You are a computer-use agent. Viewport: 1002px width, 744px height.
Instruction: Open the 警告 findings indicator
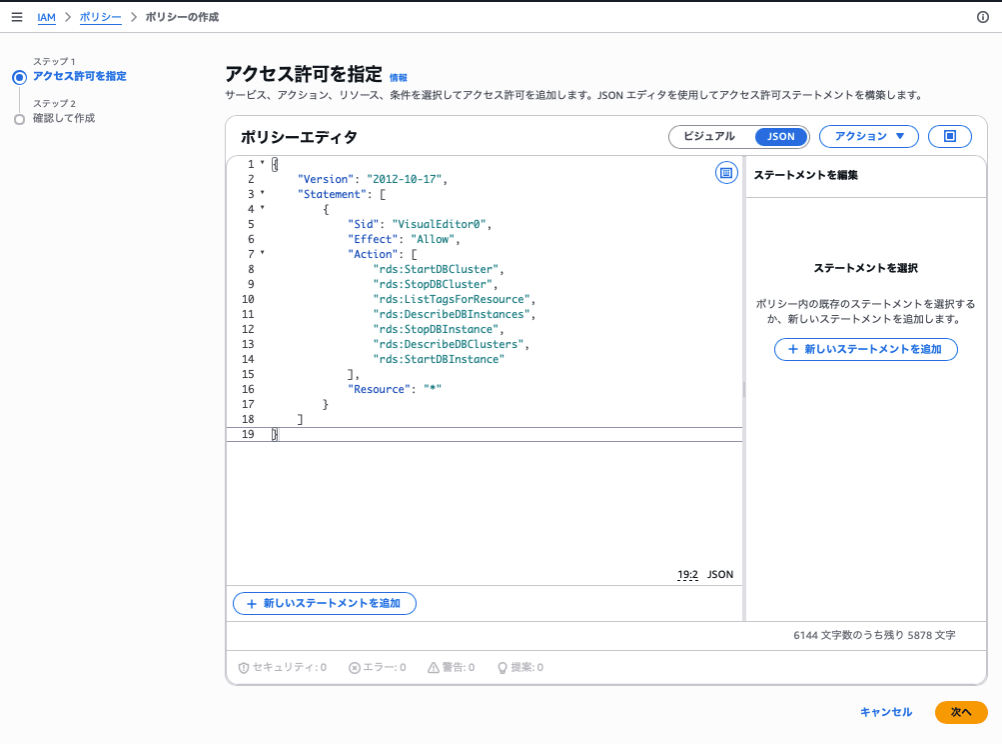(x=451, y=667)
